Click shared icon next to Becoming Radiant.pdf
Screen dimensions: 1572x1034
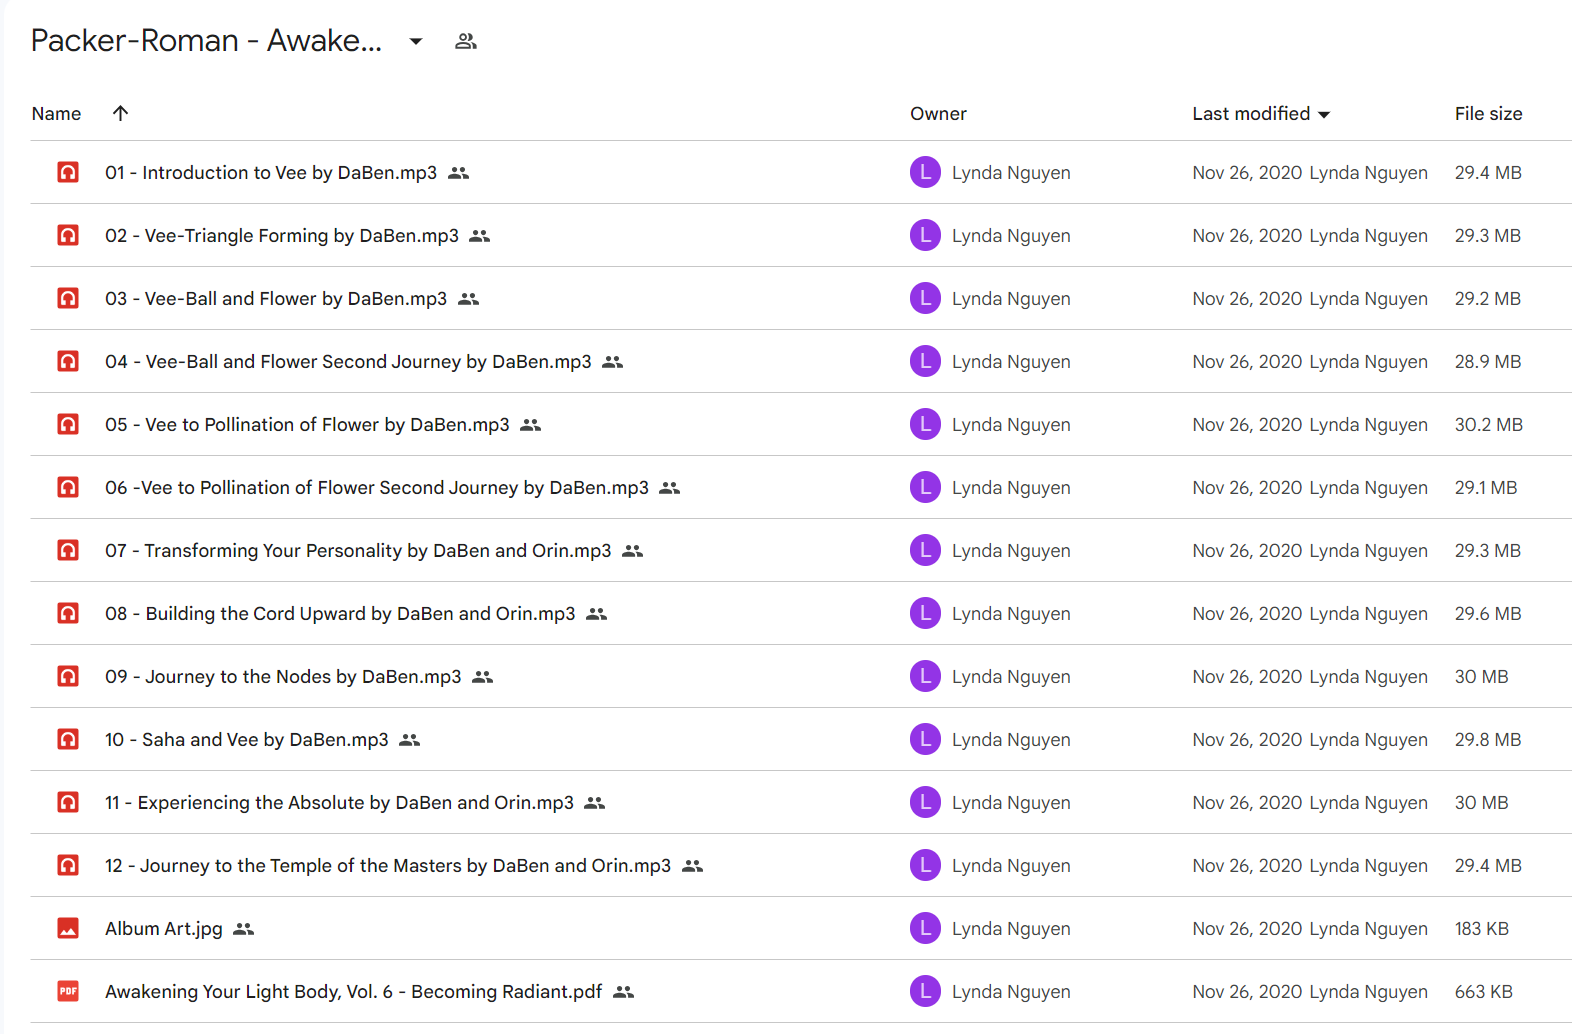624,992
